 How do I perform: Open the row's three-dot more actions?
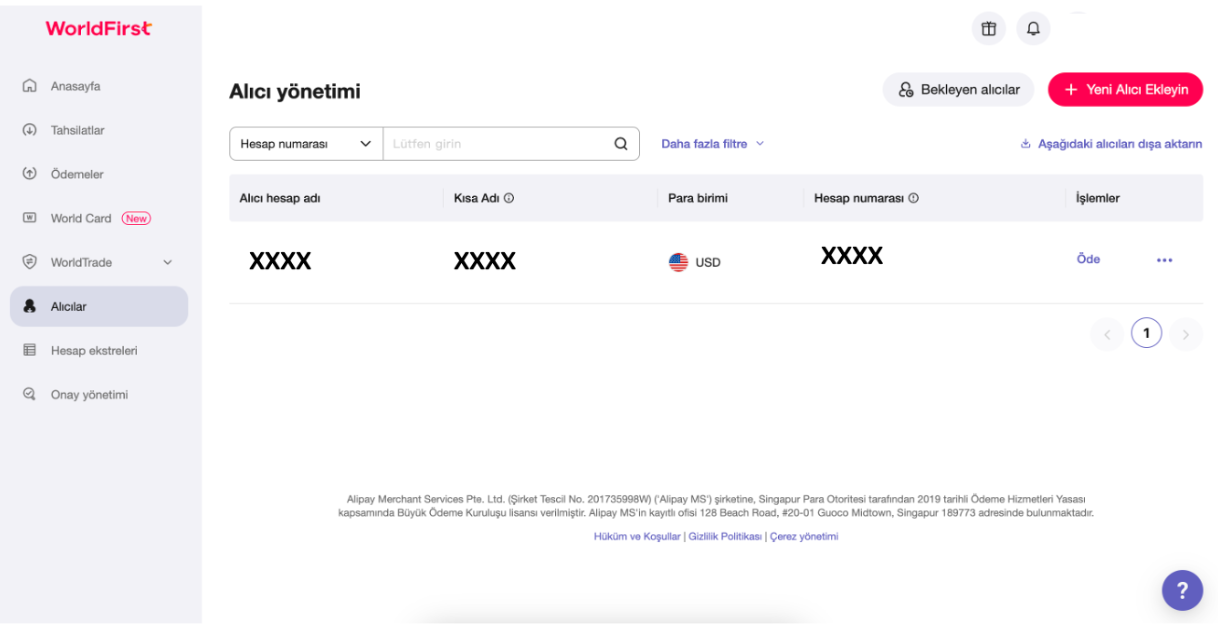click(x=1164, y=260)
